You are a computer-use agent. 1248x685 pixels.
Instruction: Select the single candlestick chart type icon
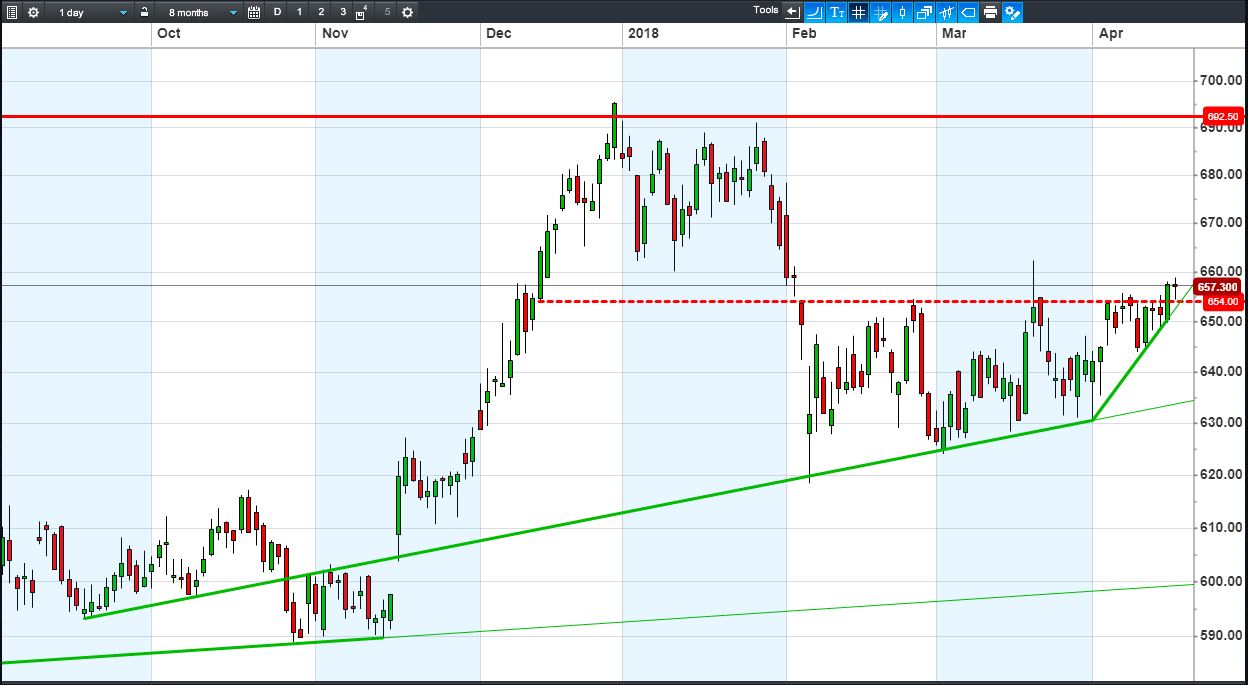point(903,12)
